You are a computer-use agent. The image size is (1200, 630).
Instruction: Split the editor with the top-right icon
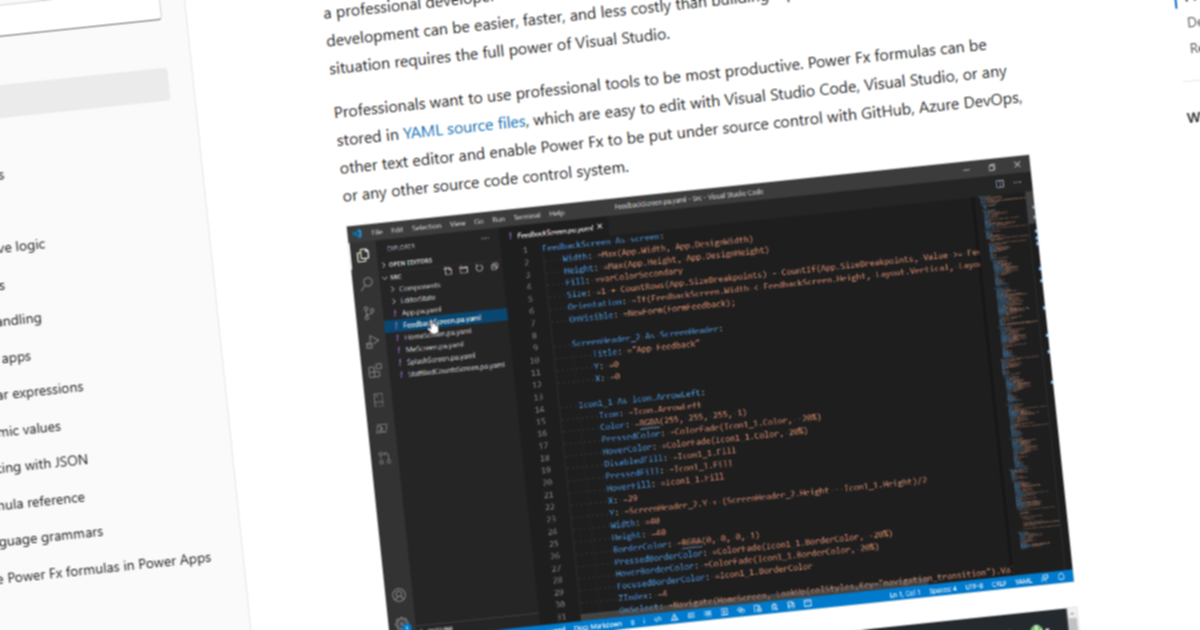(x=999, y=184)
